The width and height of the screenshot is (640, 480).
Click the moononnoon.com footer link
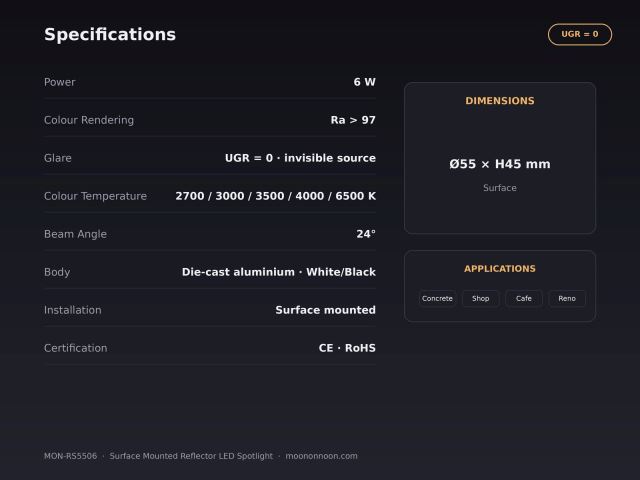(321, 456)
